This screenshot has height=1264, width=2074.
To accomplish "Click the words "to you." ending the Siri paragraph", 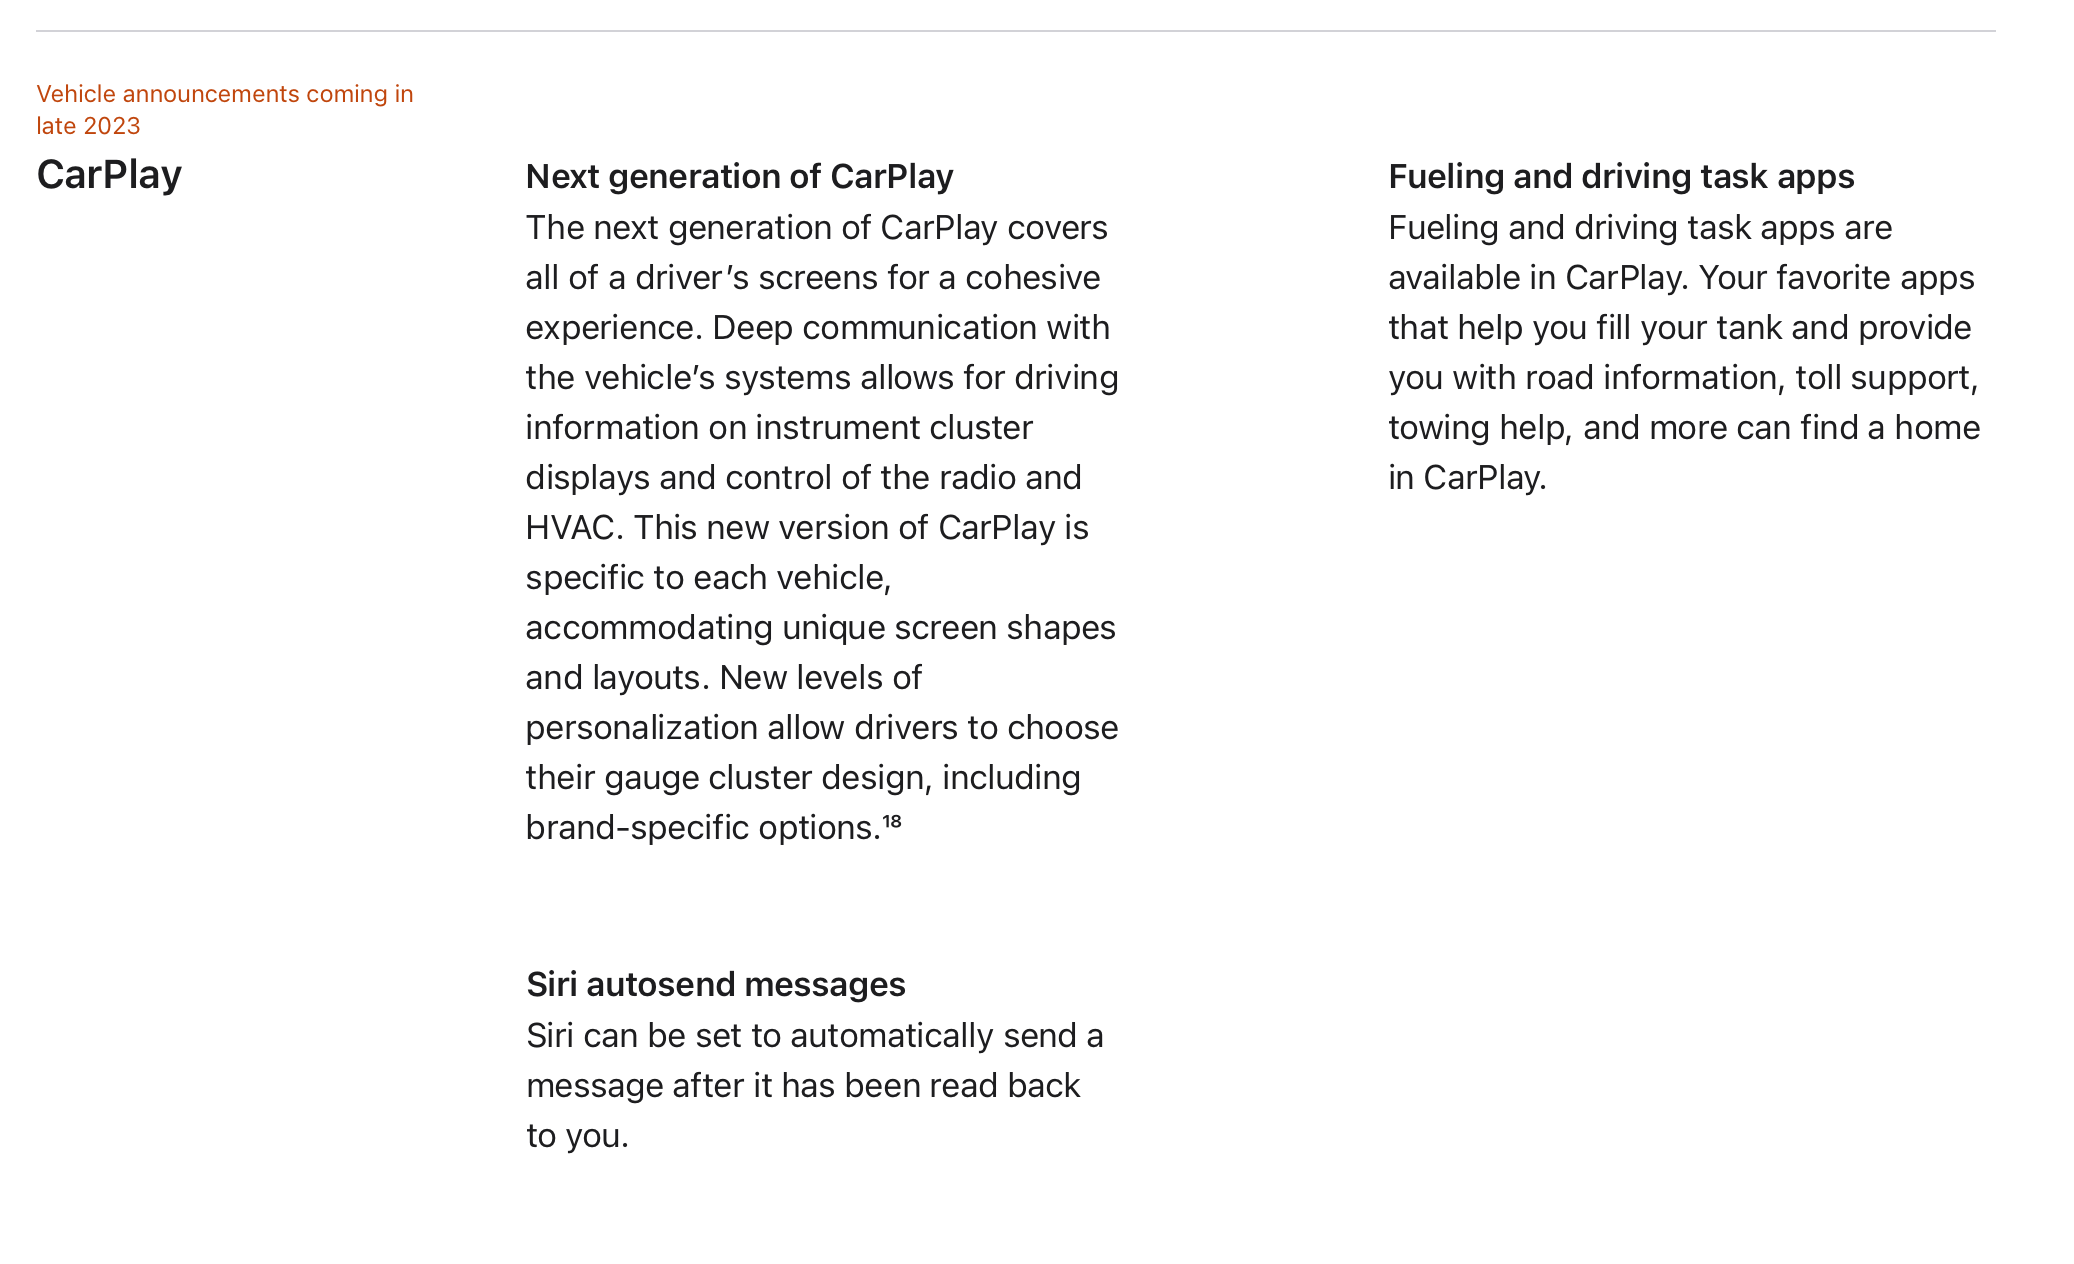I will [x=577, y=1136].
